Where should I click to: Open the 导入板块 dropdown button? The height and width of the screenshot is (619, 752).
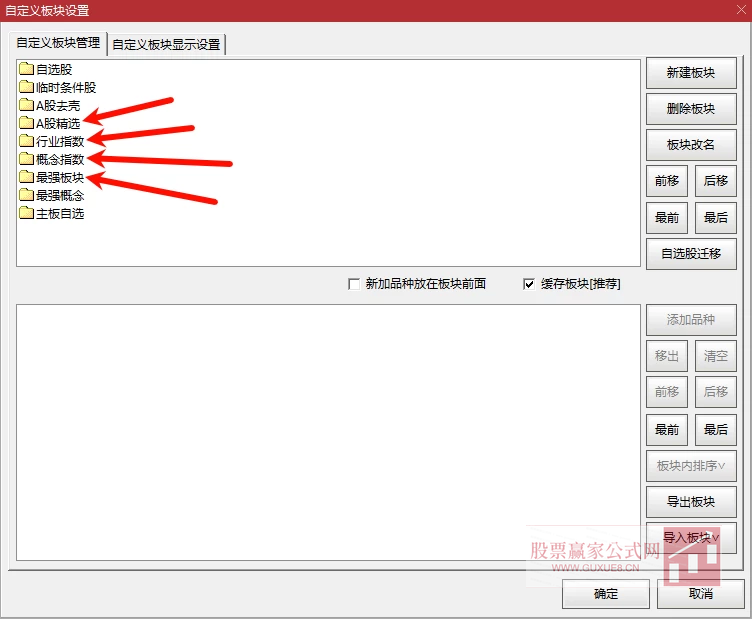click(x=691, y=537)
